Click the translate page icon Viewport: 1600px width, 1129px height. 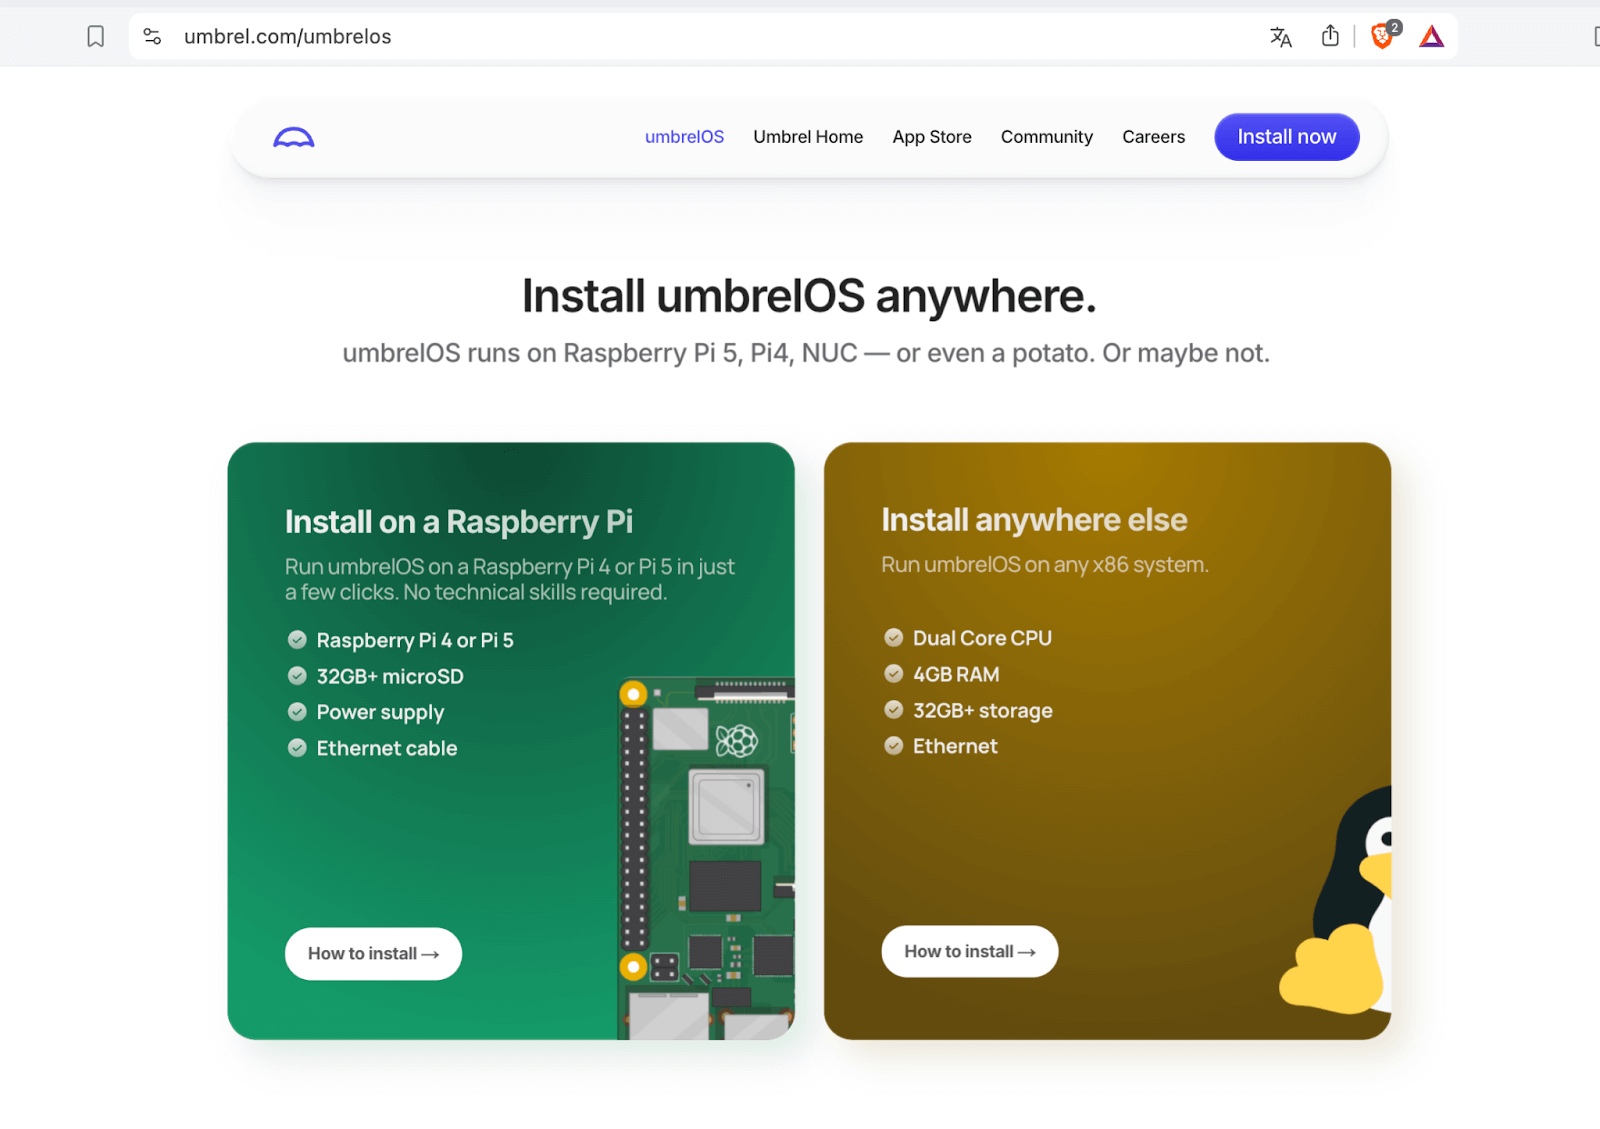(x=1281, y=37)
